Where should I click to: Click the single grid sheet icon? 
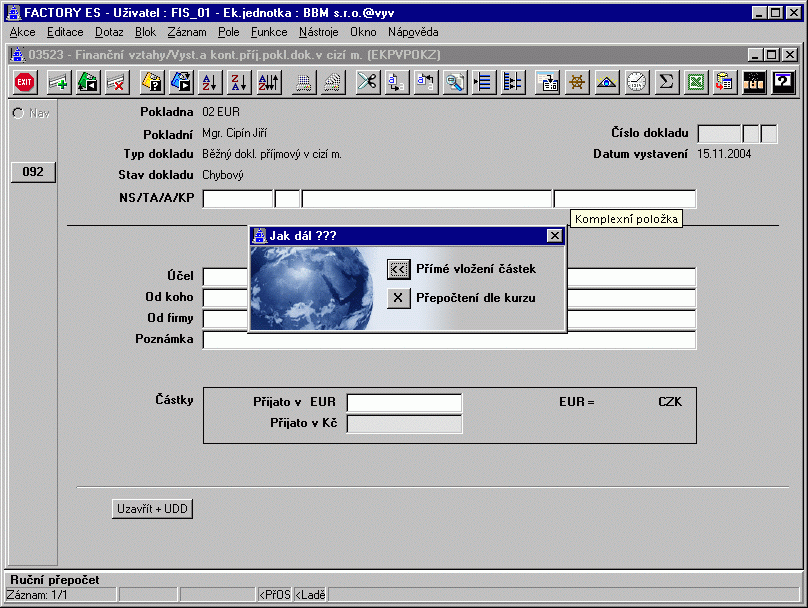[304, 82]
